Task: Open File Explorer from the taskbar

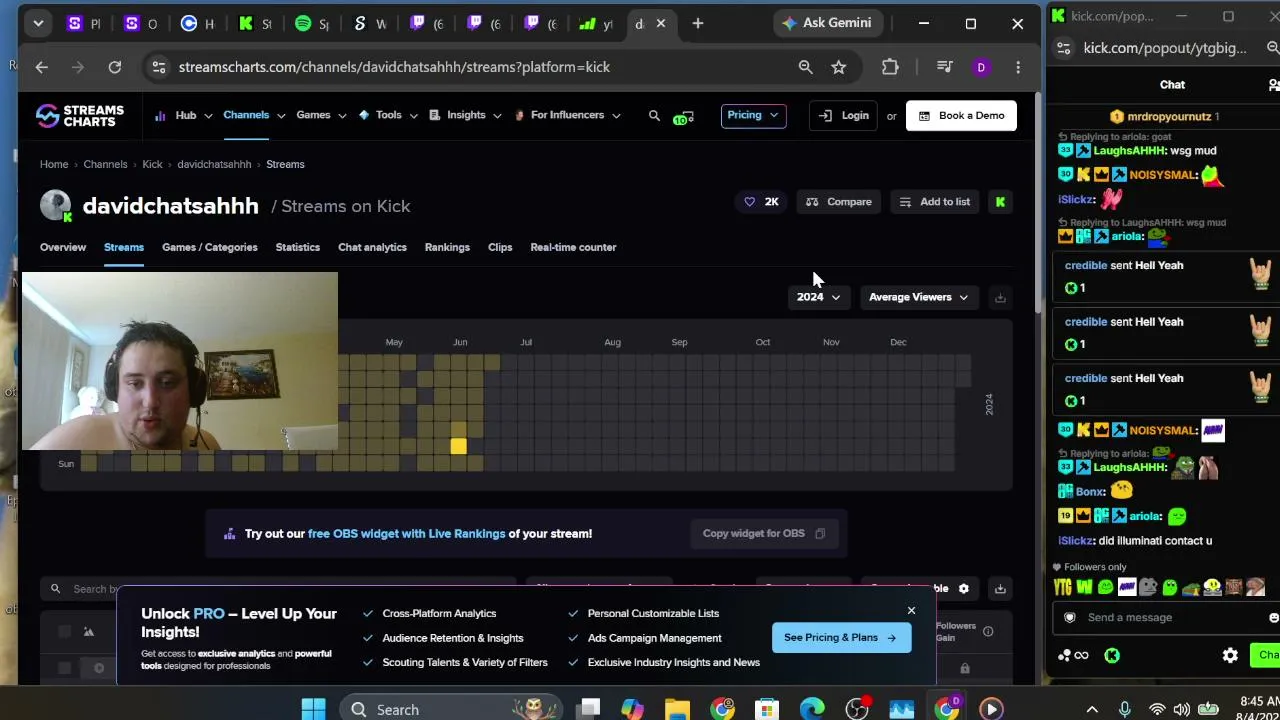Action: point(677,709)
